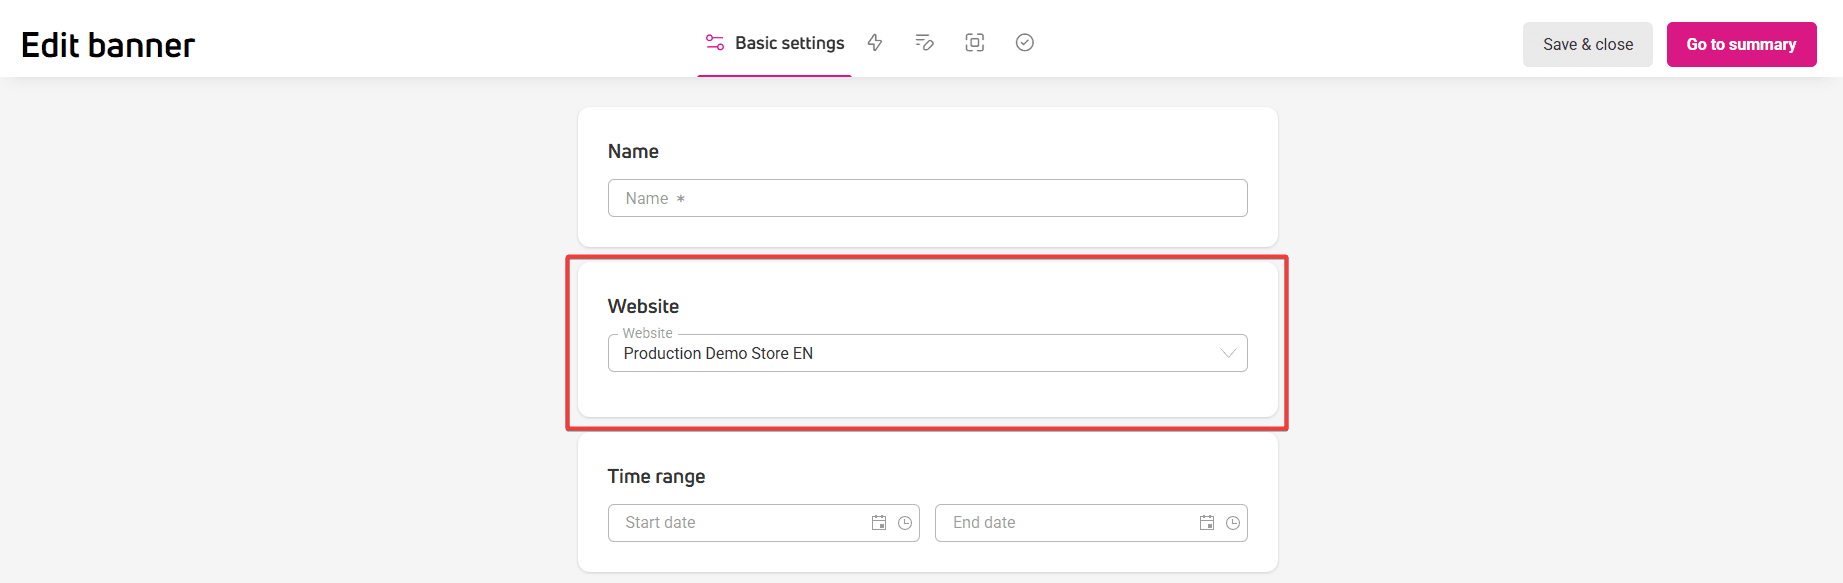Open the End date calendar picker
1843x583 pixels.
[x=1207, y=523]
